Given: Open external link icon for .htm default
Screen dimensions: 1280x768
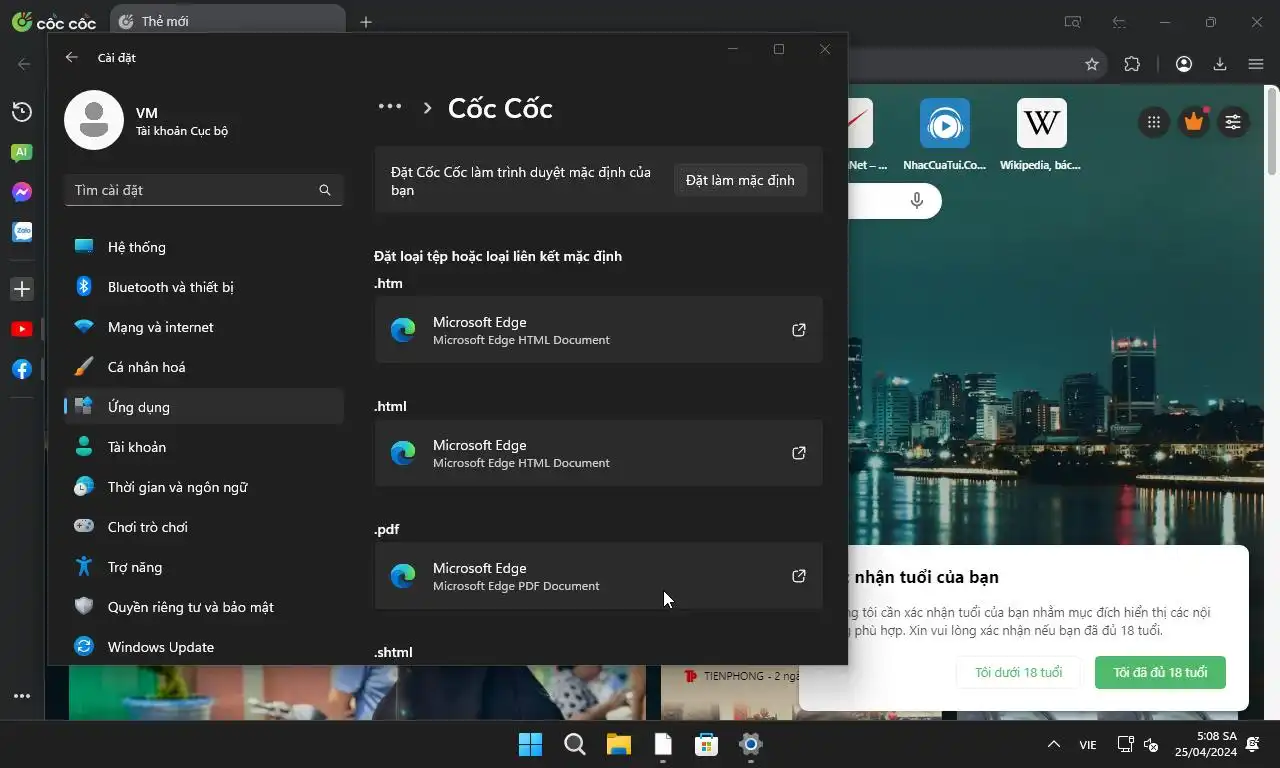Looking at the screenshot, I should point(799,330).
